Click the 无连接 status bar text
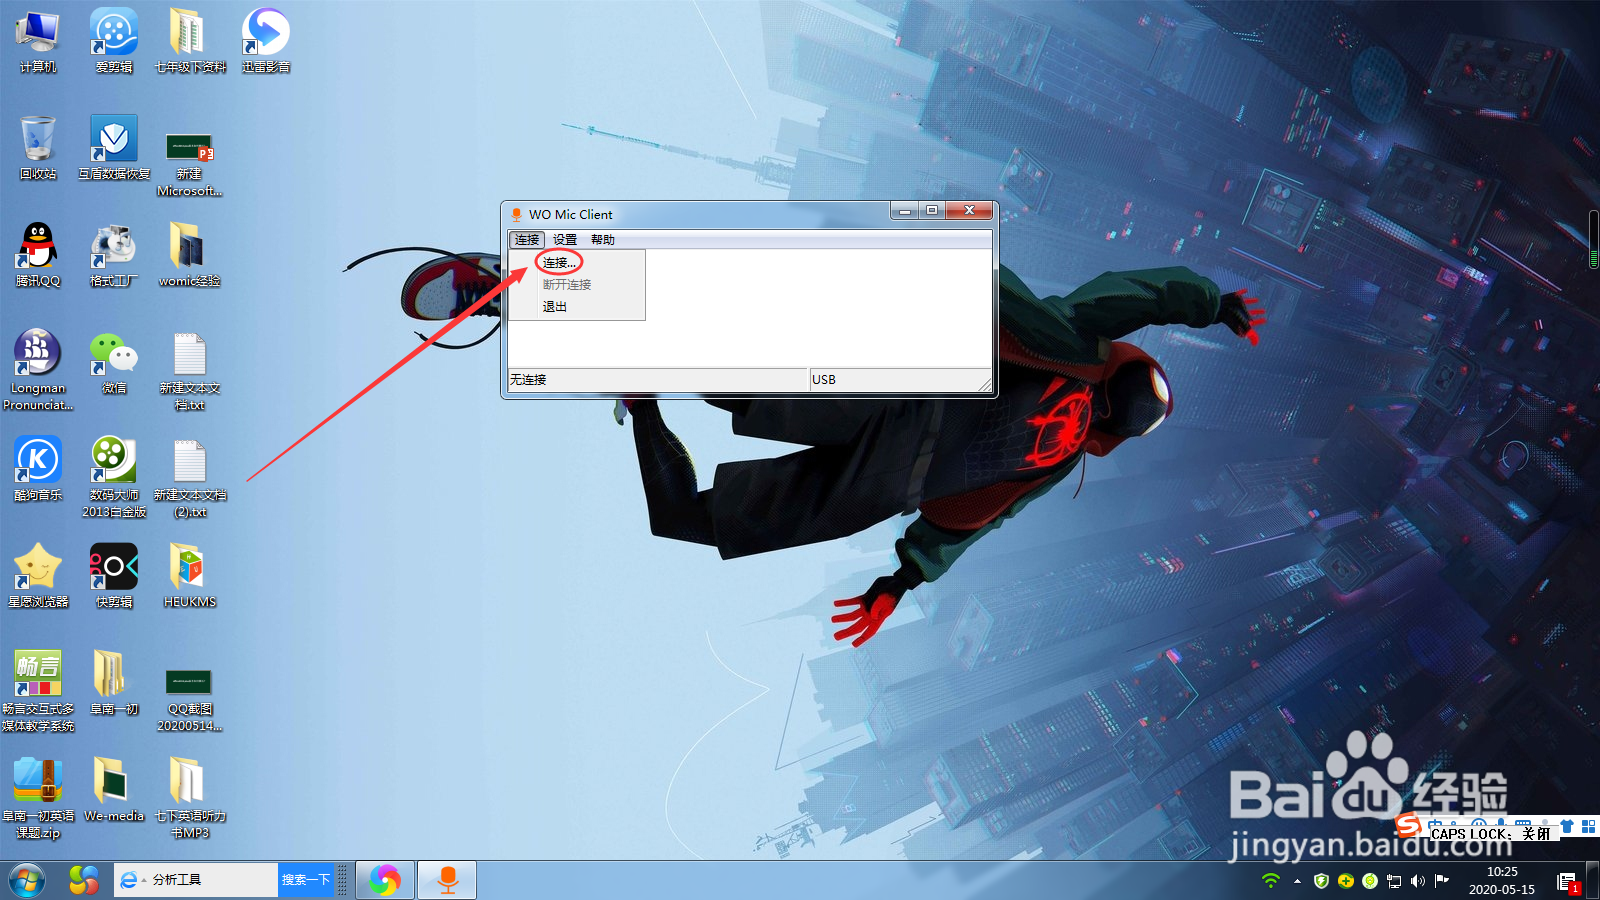Viewport: 1600px width, 900px height. (x=528, y=380)
